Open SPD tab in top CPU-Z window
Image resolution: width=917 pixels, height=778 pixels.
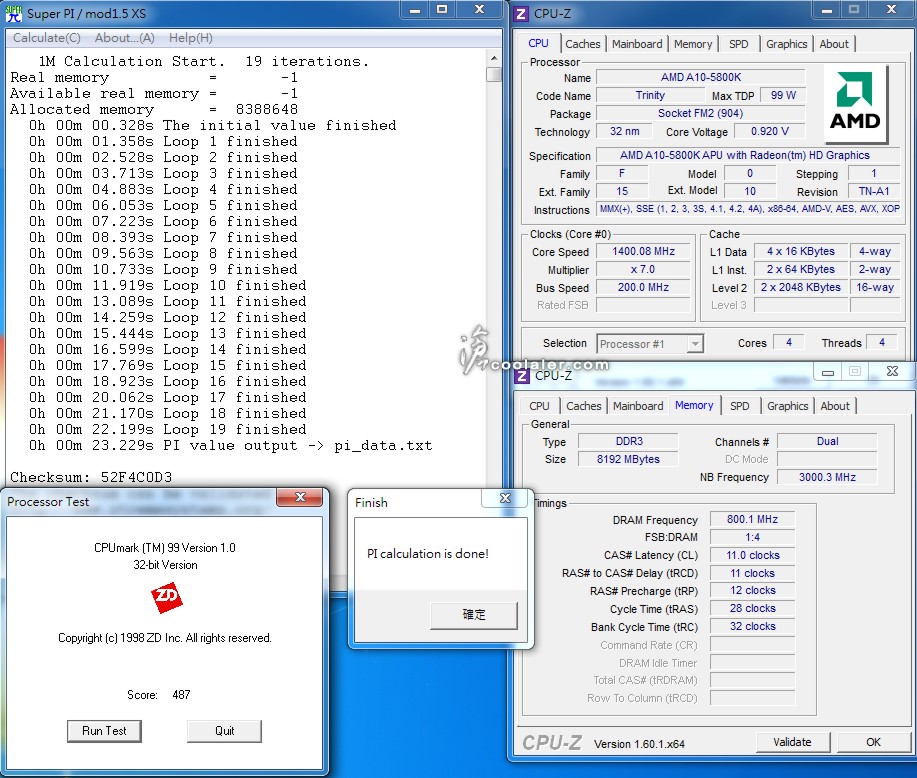point(739,44)
